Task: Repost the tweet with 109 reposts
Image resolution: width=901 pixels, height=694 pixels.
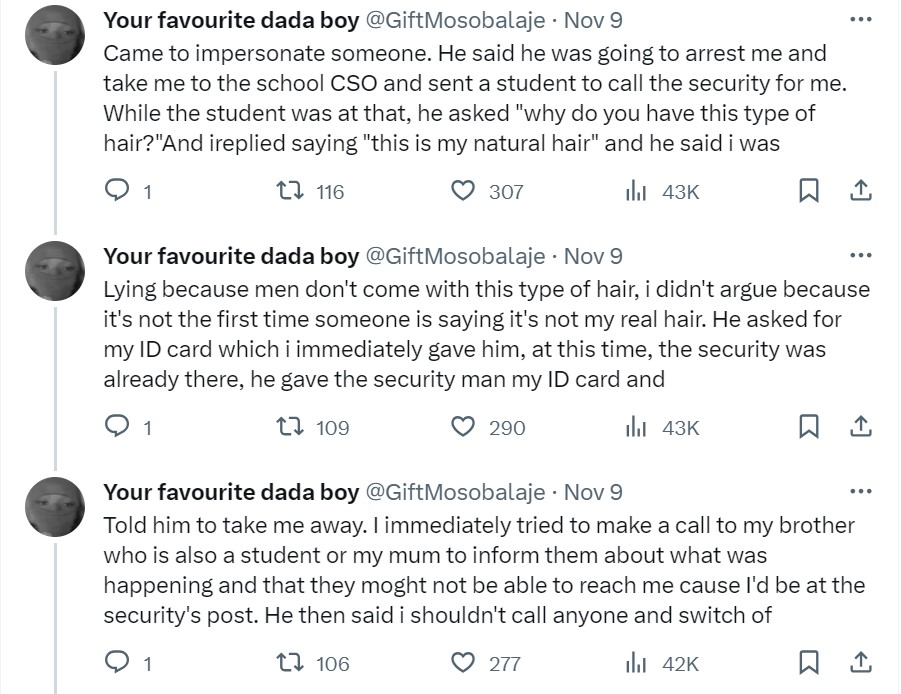Action: [x=290, y=428]
